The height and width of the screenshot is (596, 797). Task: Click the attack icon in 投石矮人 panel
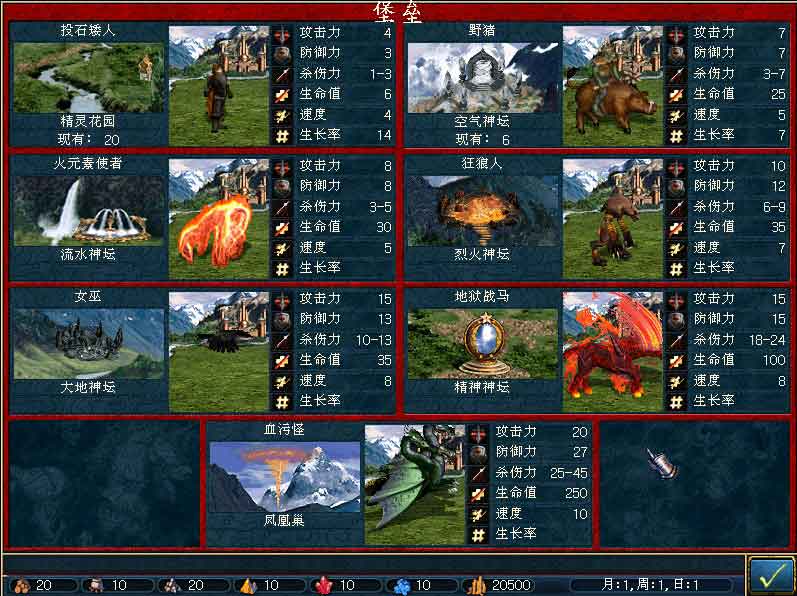point(282,35)
